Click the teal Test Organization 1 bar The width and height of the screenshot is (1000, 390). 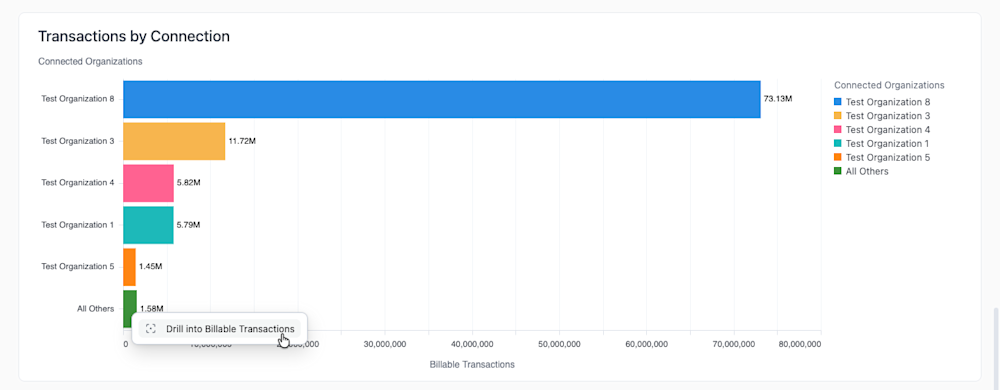(148, 225)
